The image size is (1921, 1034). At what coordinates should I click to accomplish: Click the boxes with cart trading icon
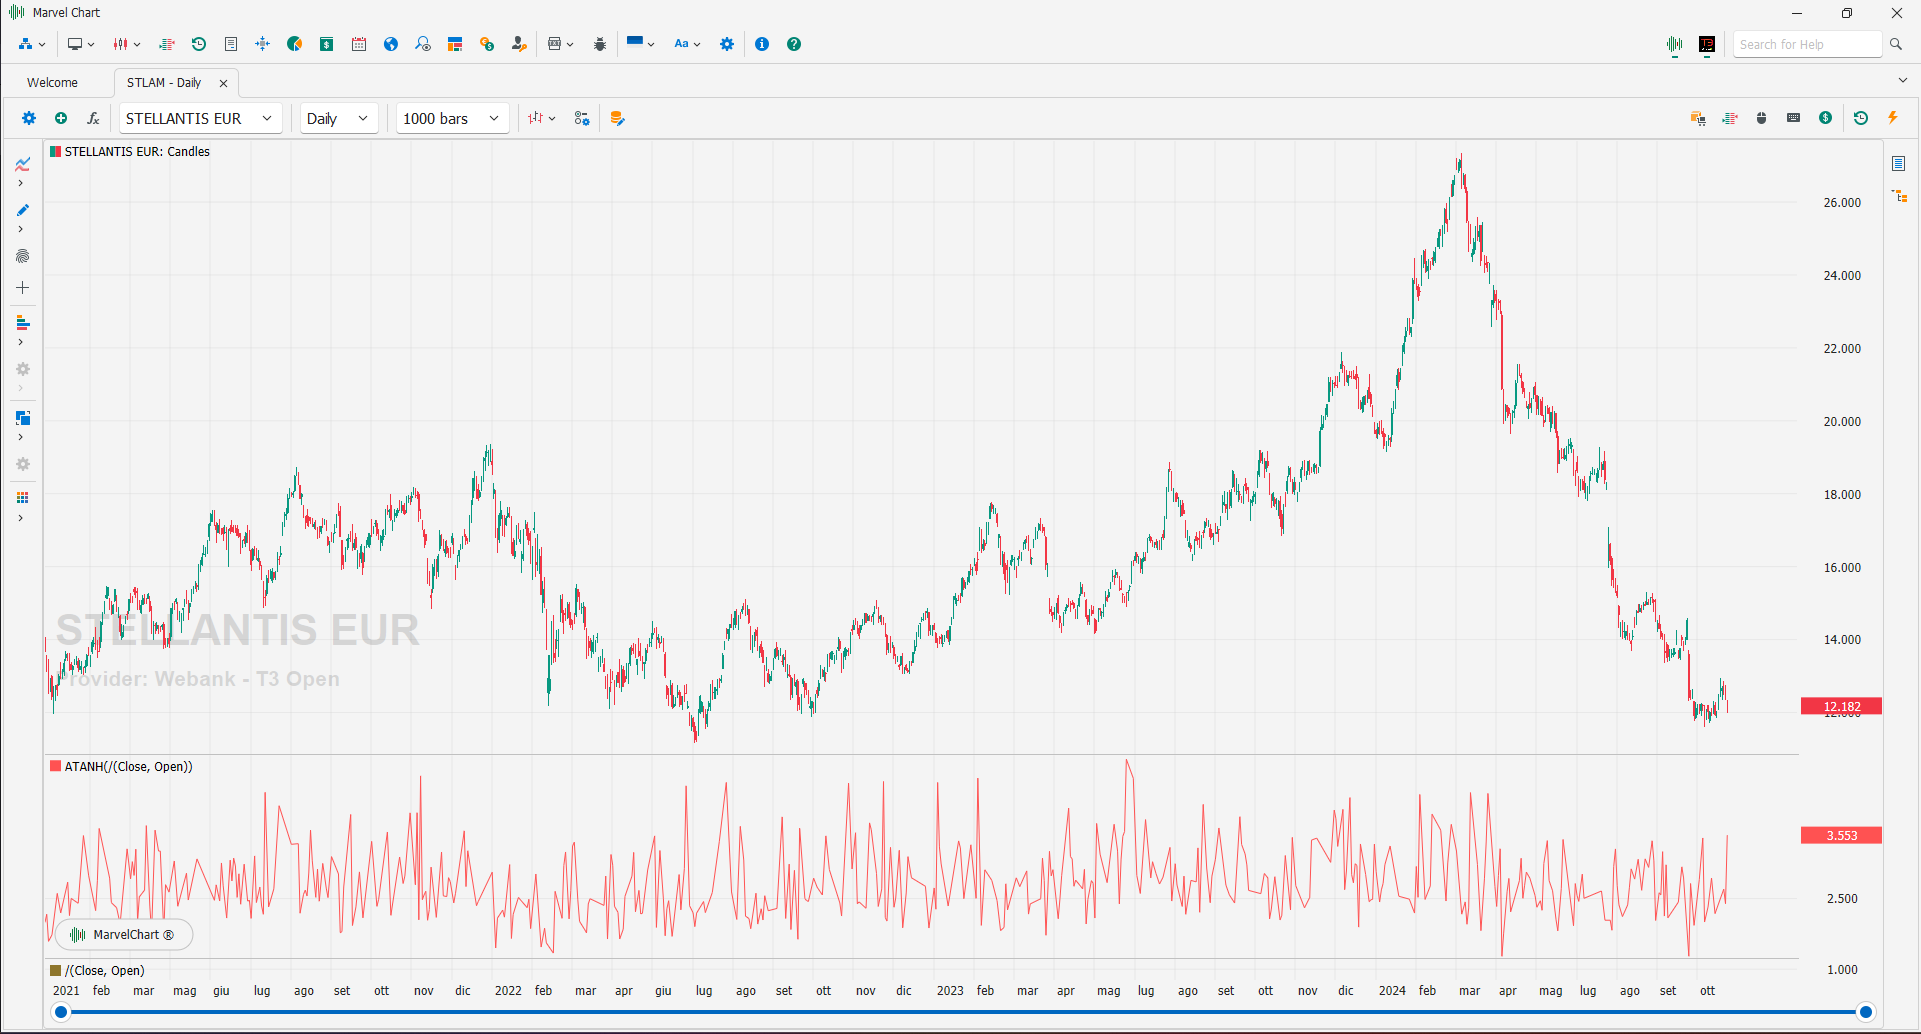coord(1698,118)
